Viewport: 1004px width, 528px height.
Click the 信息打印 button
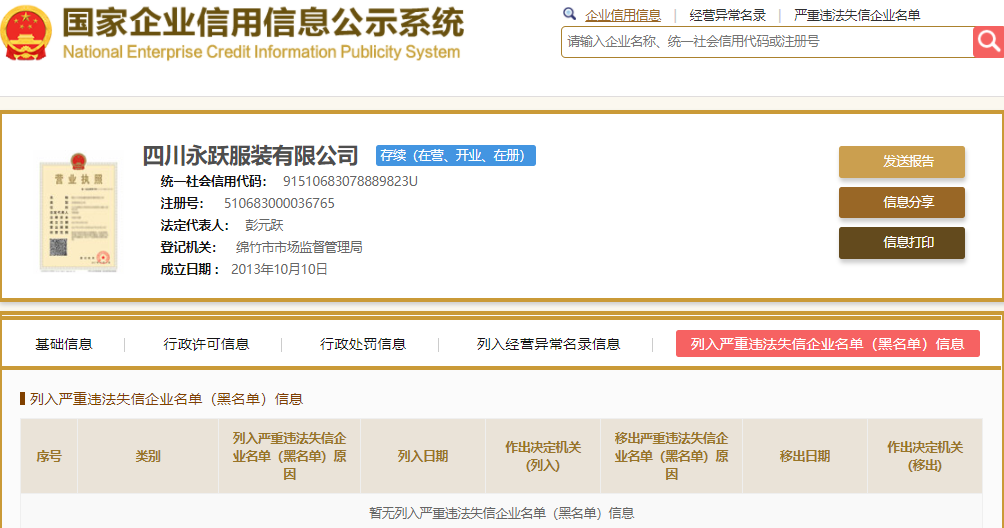coord(902,243)
